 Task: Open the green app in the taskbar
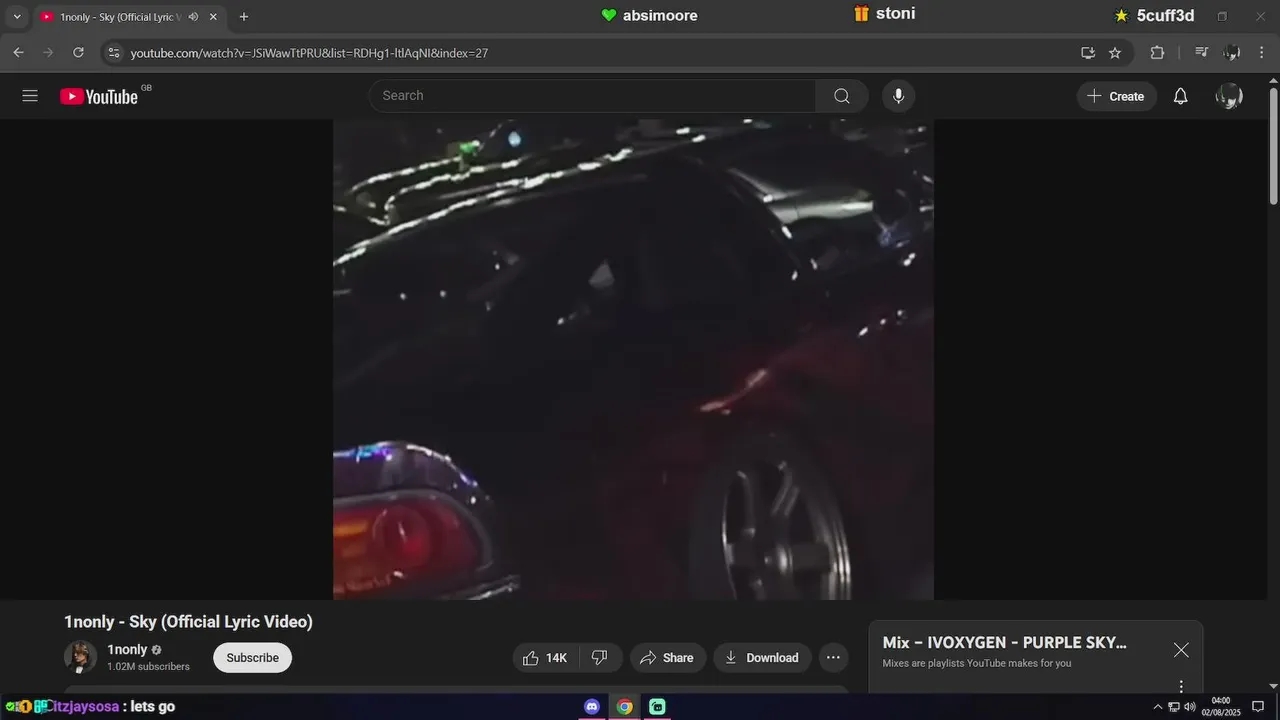pos(657,706)
